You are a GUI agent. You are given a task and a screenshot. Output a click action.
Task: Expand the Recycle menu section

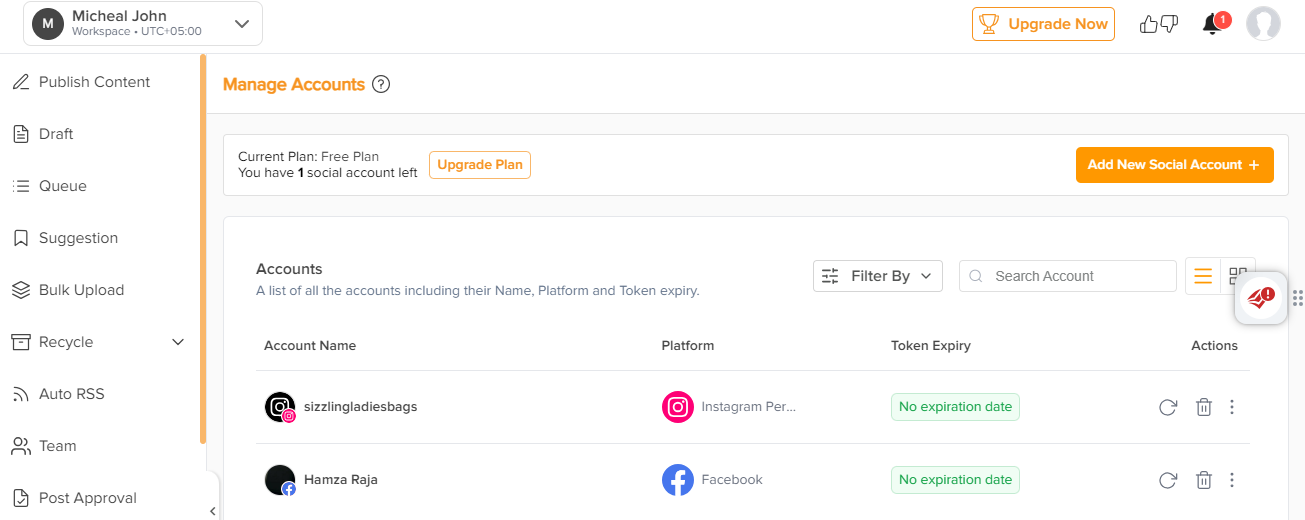point(178,342)
